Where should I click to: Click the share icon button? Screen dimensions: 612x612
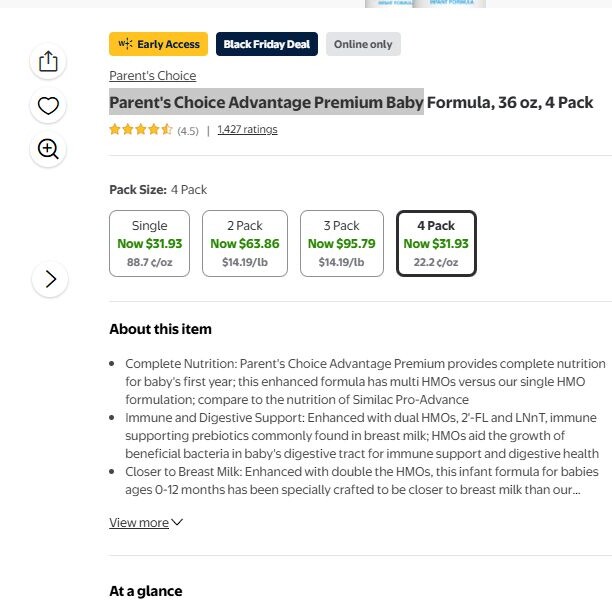48,62
